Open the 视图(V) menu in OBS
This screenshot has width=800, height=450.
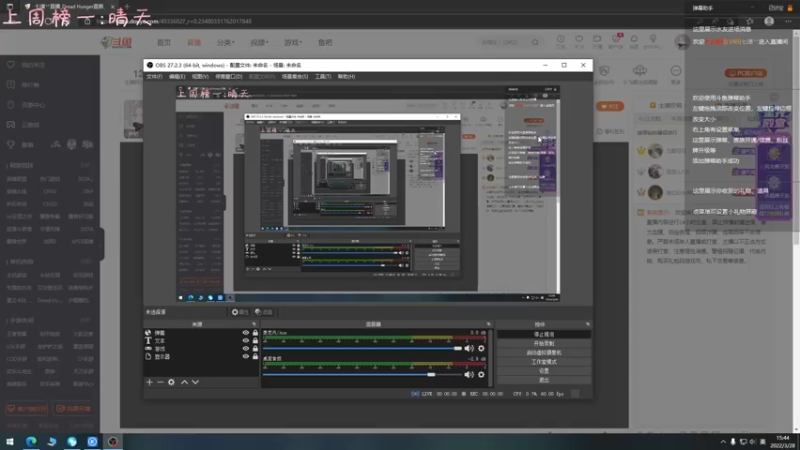coord(200,77)
